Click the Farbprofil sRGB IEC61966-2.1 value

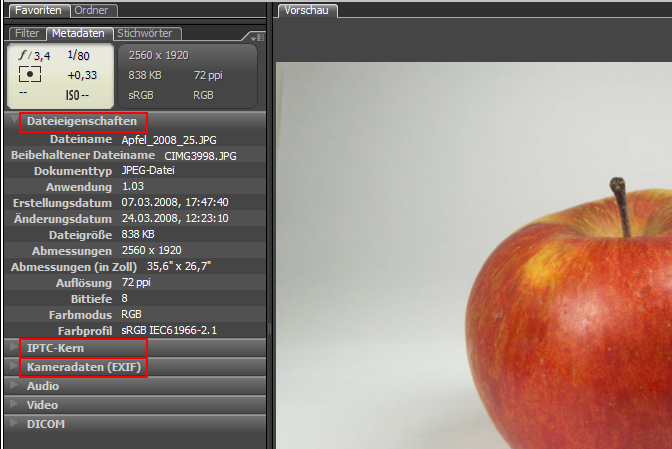(x=169, y=329)
